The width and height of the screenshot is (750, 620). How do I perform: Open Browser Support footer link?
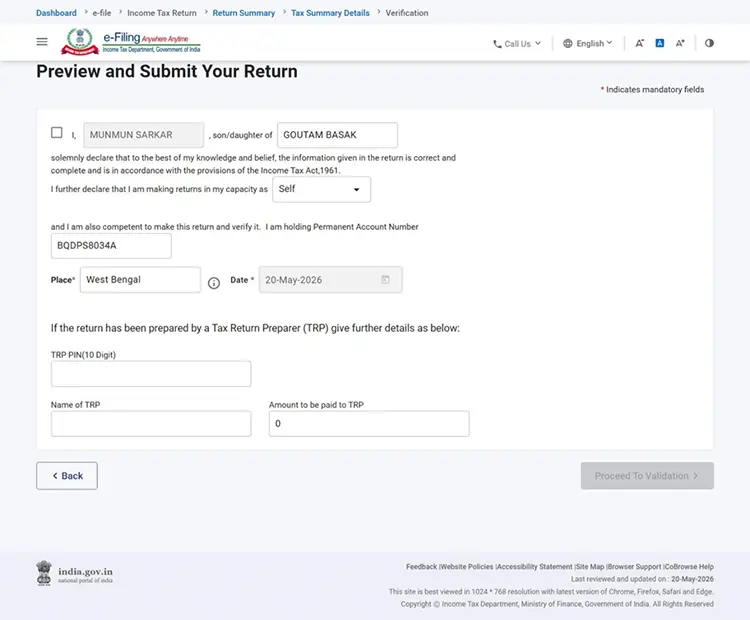[635, 566]
